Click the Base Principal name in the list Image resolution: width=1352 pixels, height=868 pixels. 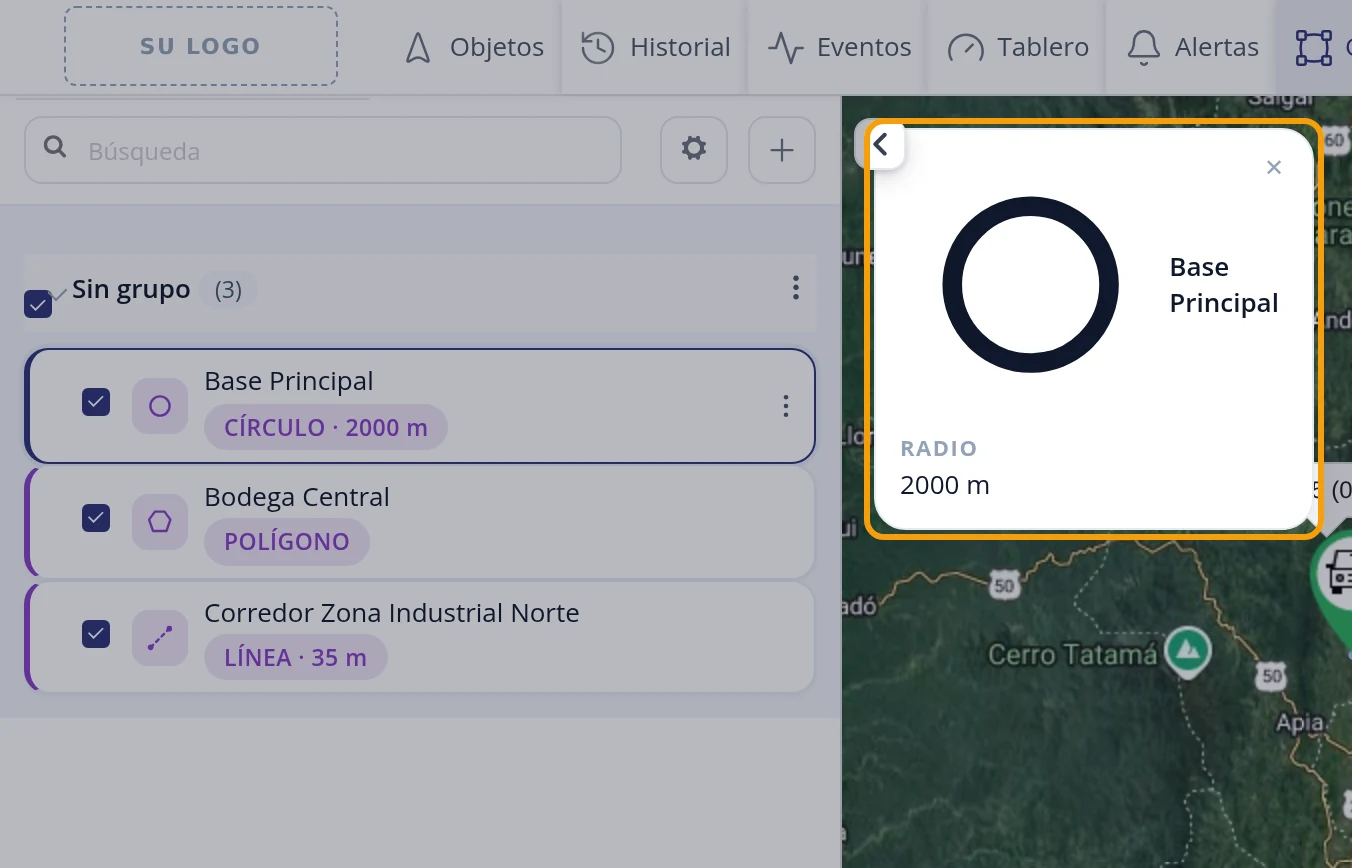click(x=289, y=381)
